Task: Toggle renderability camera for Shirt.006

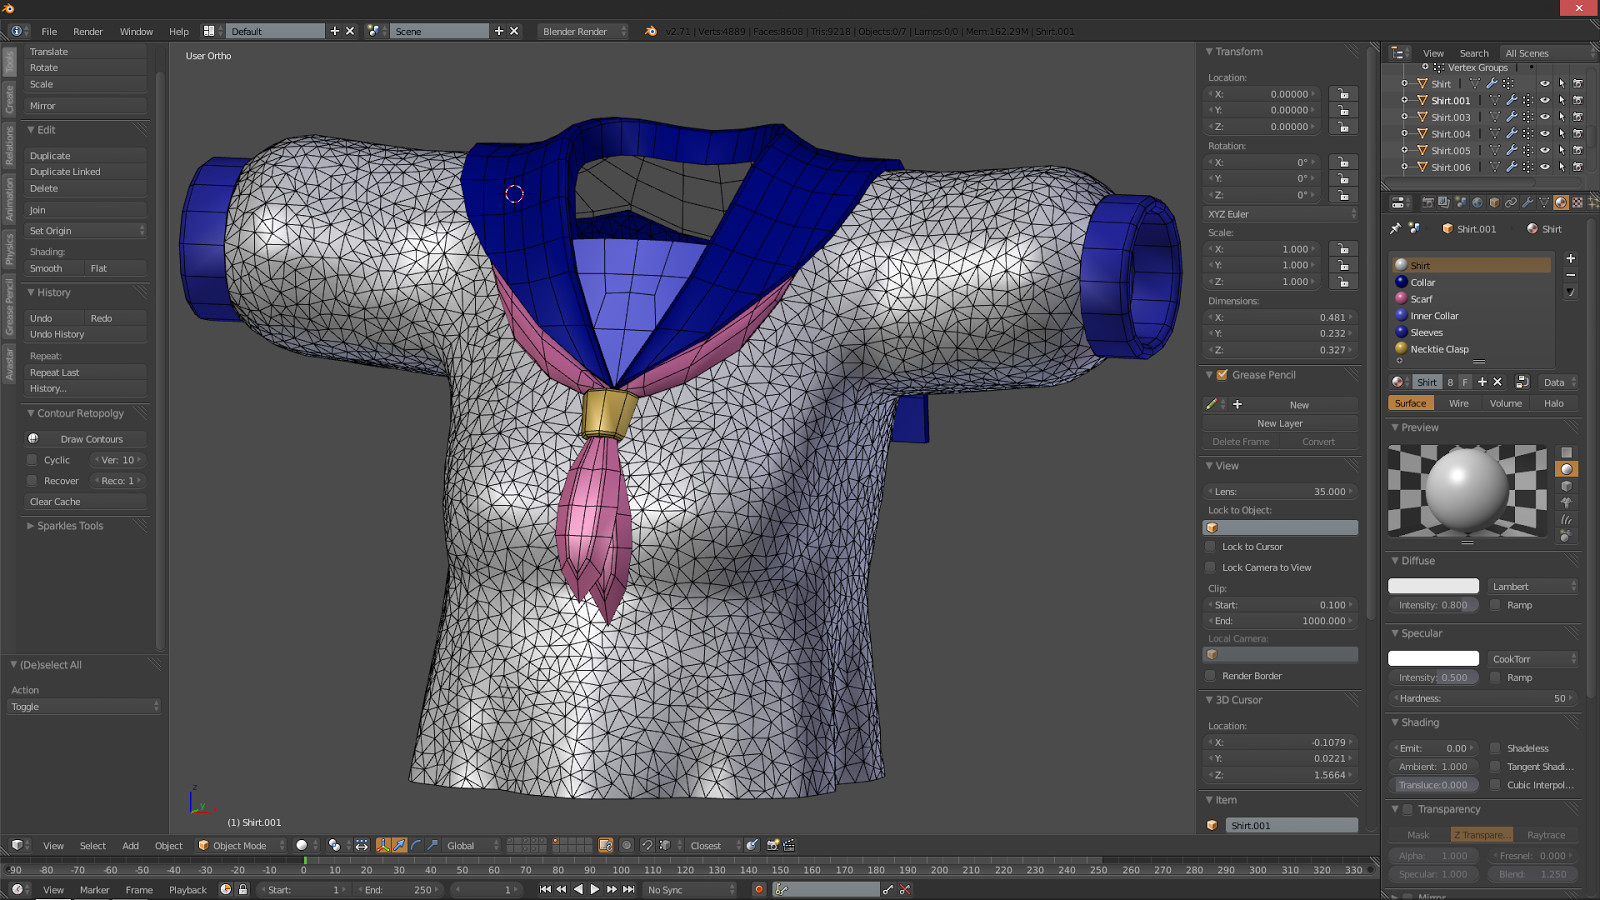Action: pos(1577,167)
